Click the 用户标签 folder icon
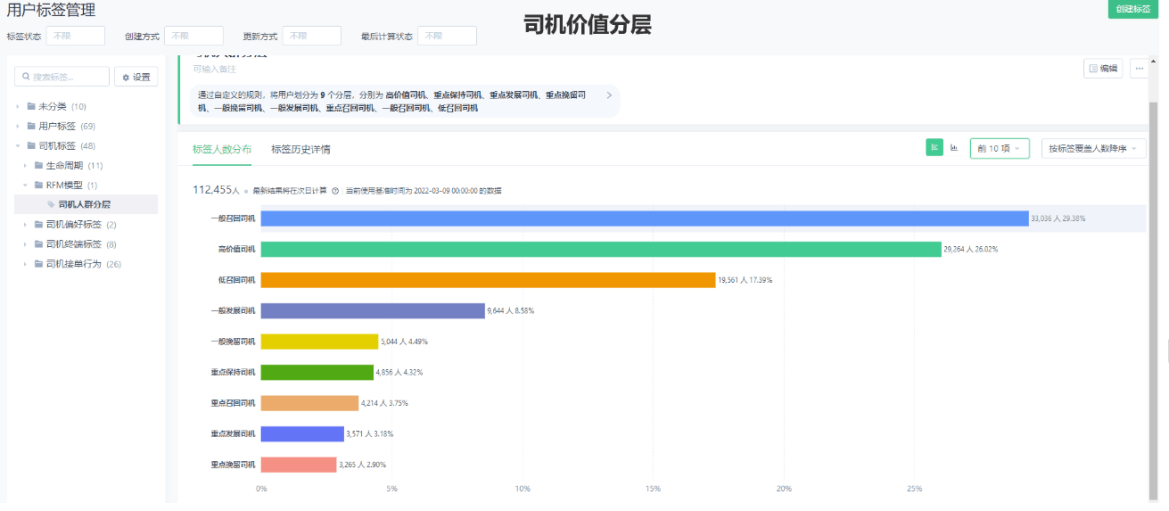Image resolution: width=1169 pixels, height=511 pixels. 31,126
